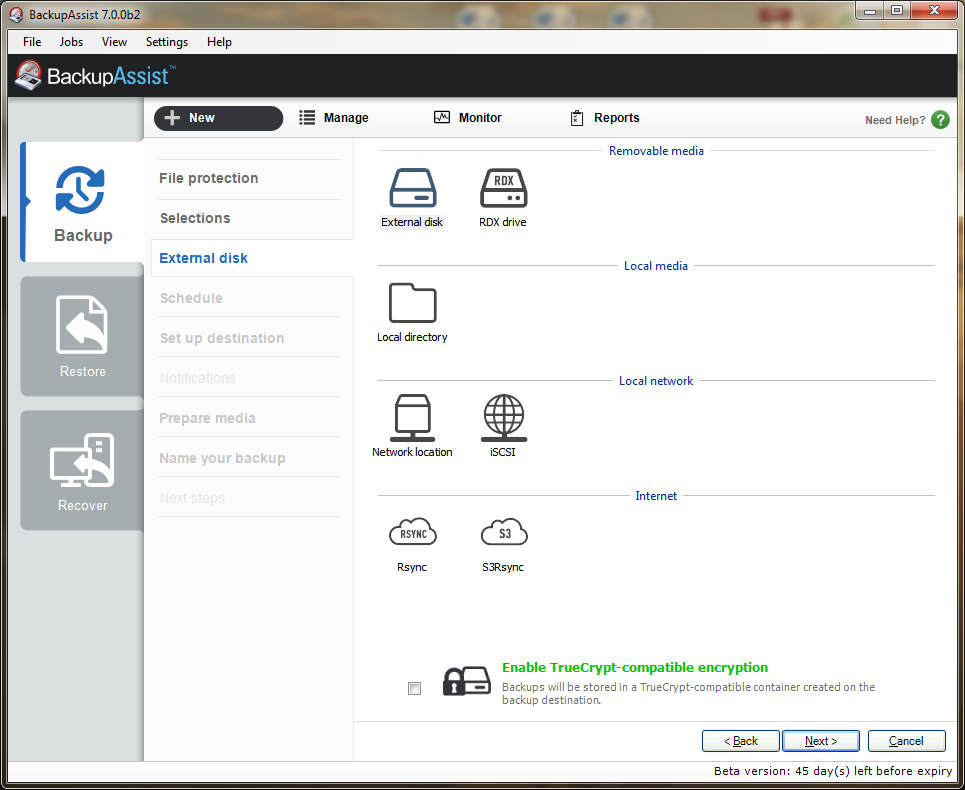Viewport: 965px width, 790px height.
Task: Open the Settings menu
Action: click(166, 42)
